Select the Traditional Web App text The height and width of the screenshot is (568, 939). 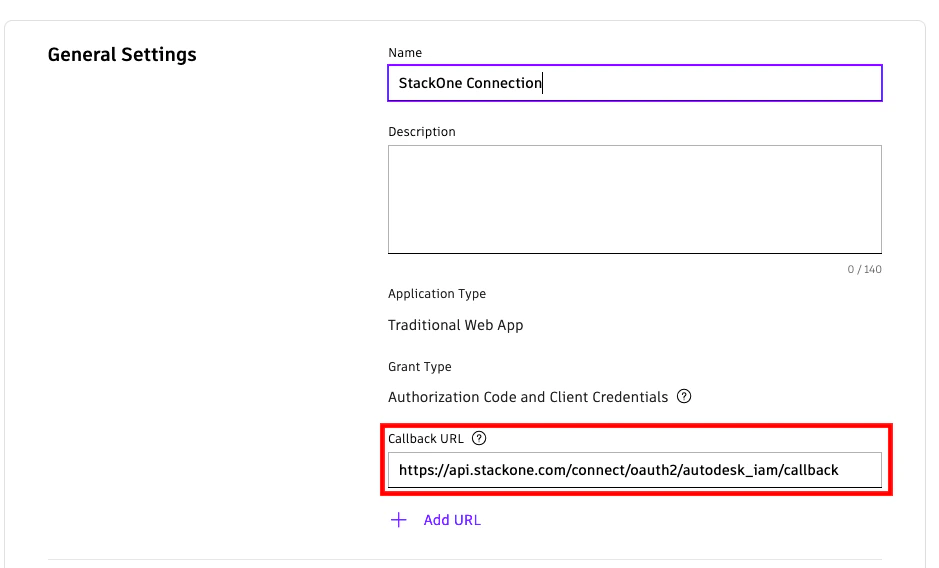coord(456,325)
